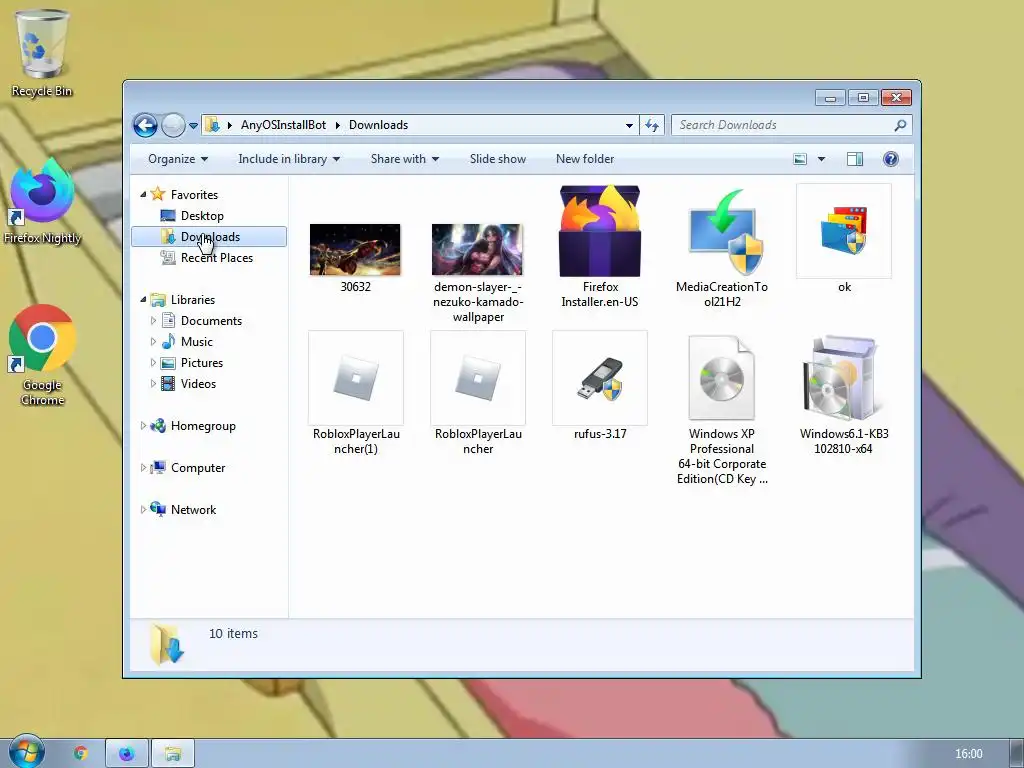Image resolution: width=1024 pixels, height=768 pixels.
Task: Show the preview pane using toolbar icon
Action: [x=854, y=159]
